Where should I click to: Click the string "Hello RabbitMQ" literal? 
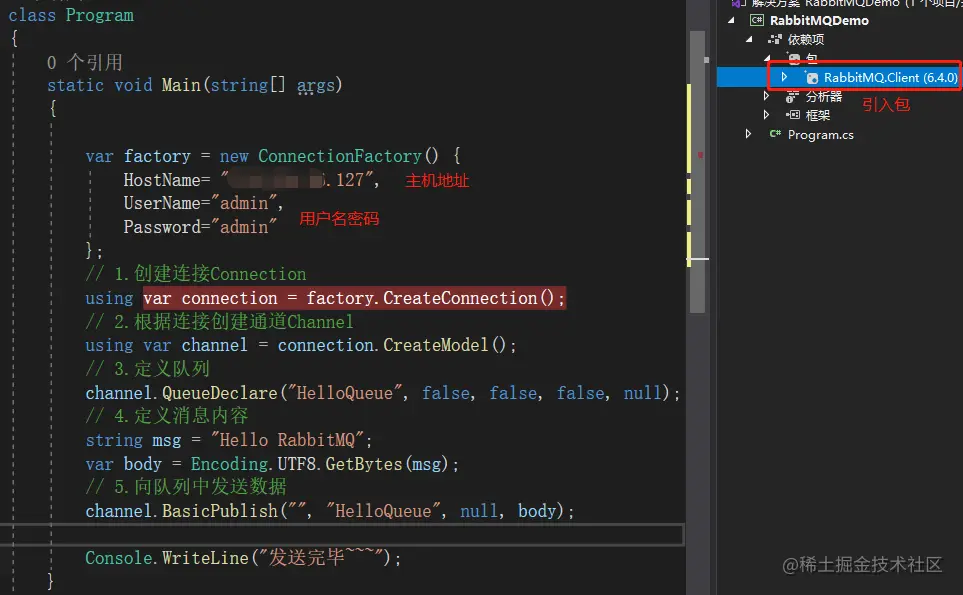[x=287, y=440]
